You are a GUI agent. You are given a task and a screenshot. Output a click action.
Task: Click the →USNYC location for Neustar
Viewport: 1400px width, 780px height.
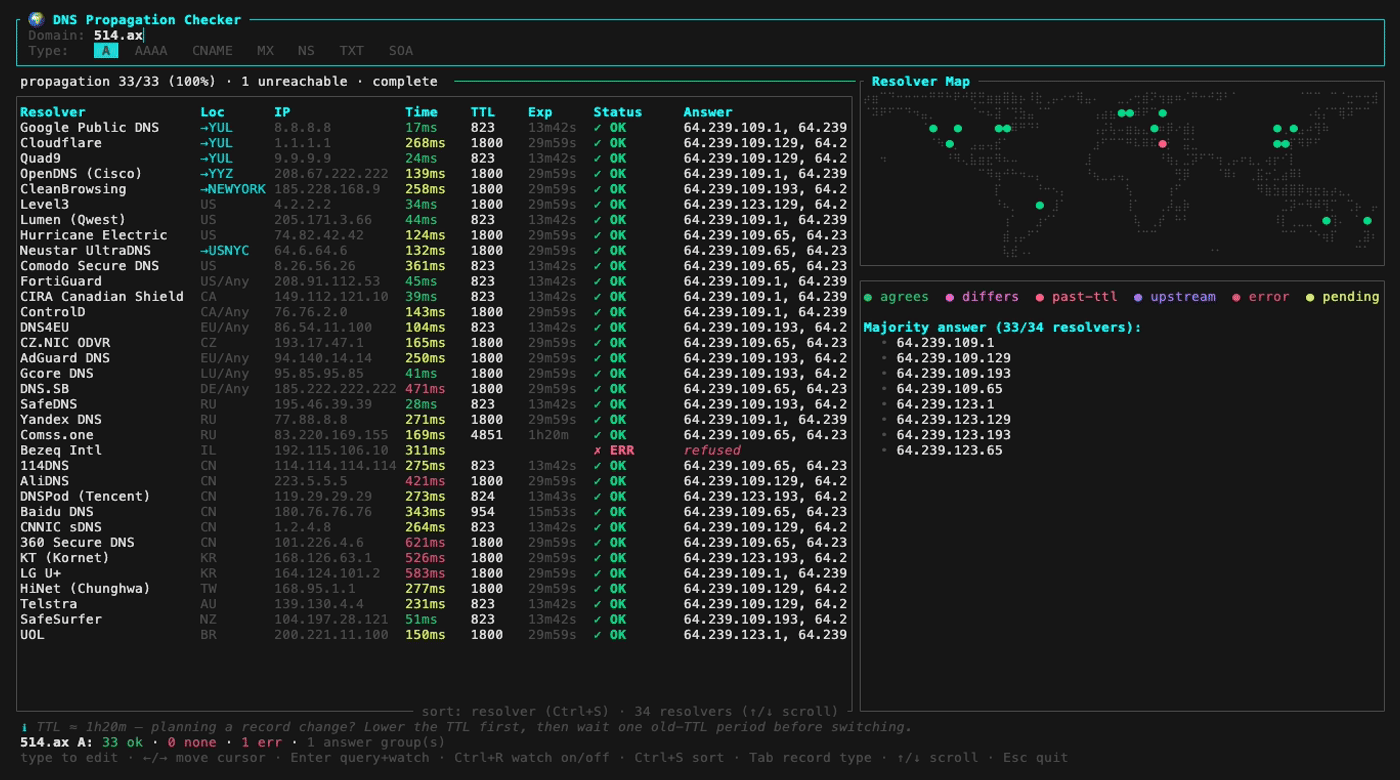point(225,251)
